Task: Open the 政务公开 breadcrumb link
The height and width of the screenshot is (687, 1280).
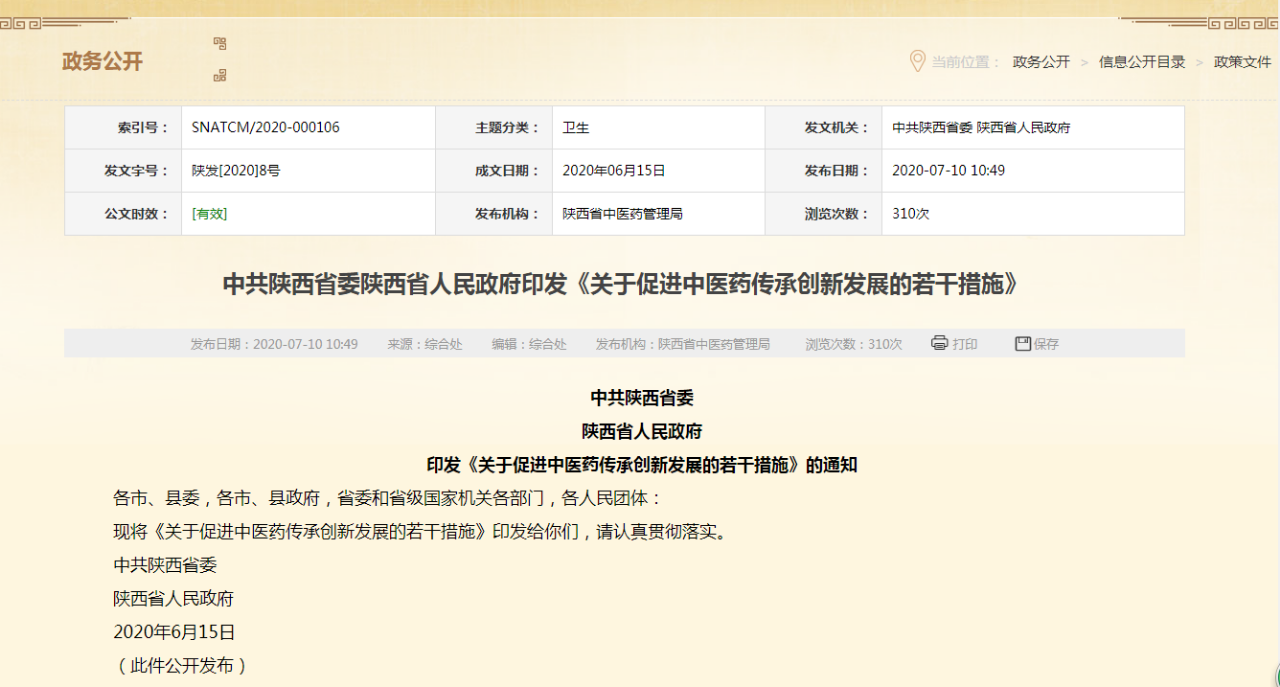Action: (x=1041, y=62)
